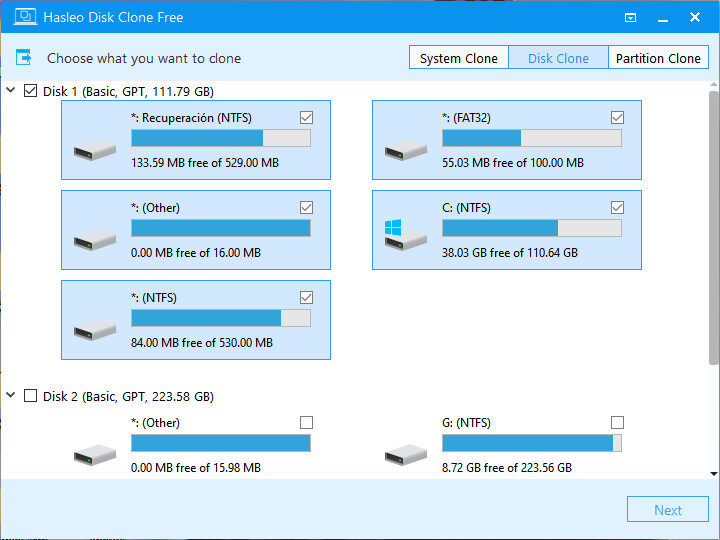Click the Hasleo Disk Clone app logo
This screenshot has height=540, width=720.
point(25,17)
